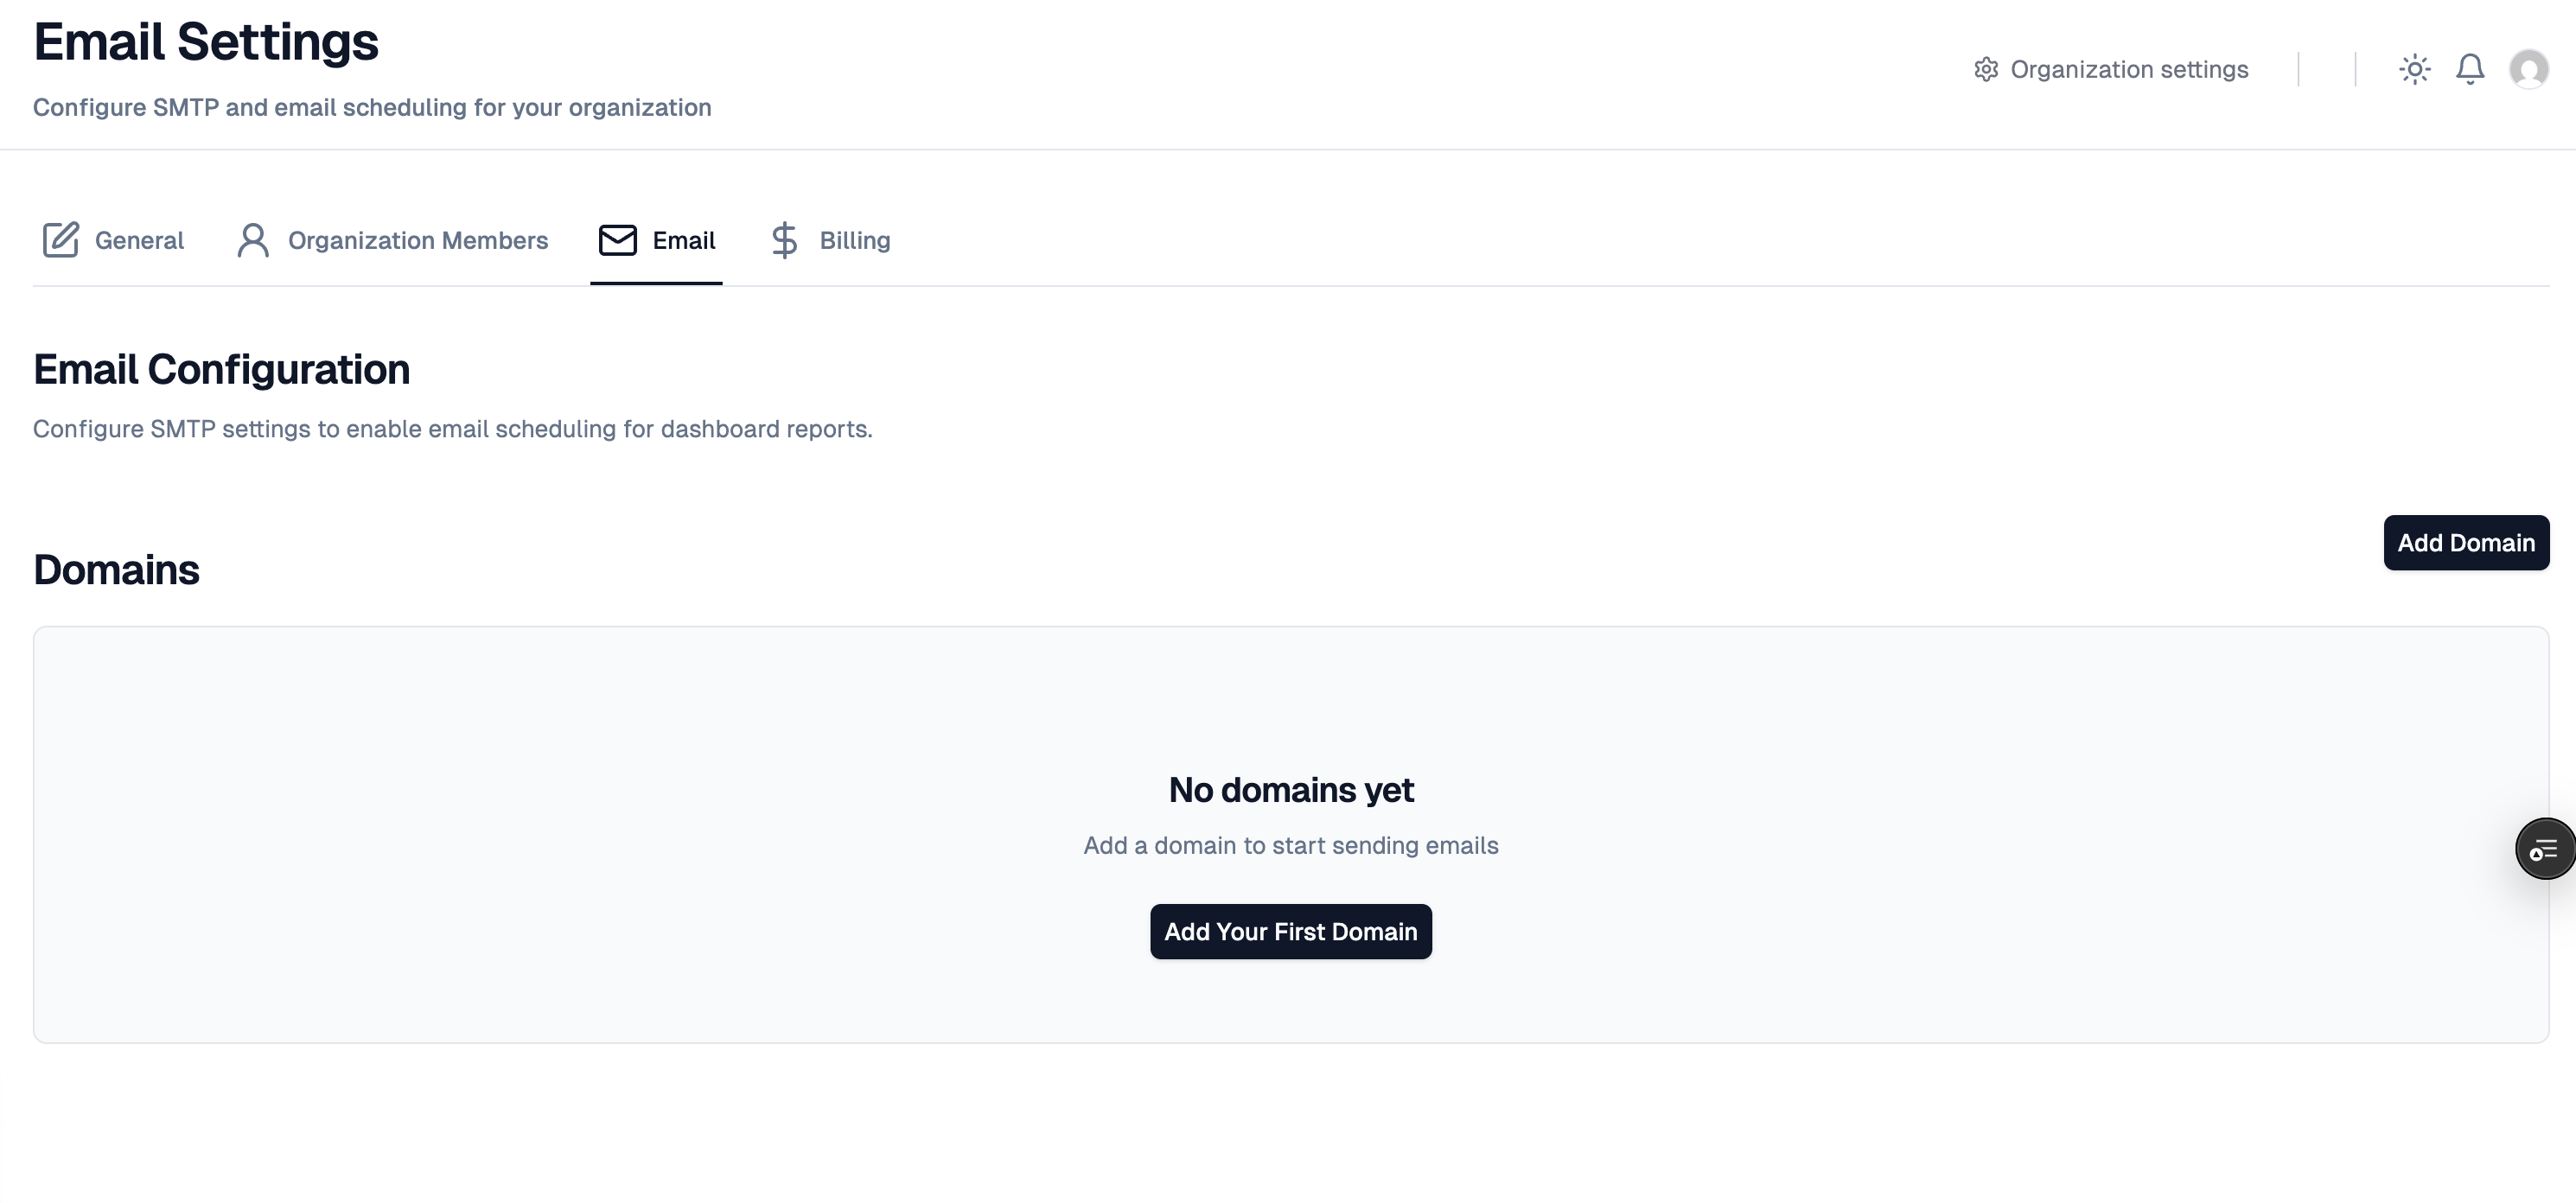The height and width of the screenshot is (1203, 2576).
Task: Select the Email Settings page heading
Action: (x=206, y=41)
